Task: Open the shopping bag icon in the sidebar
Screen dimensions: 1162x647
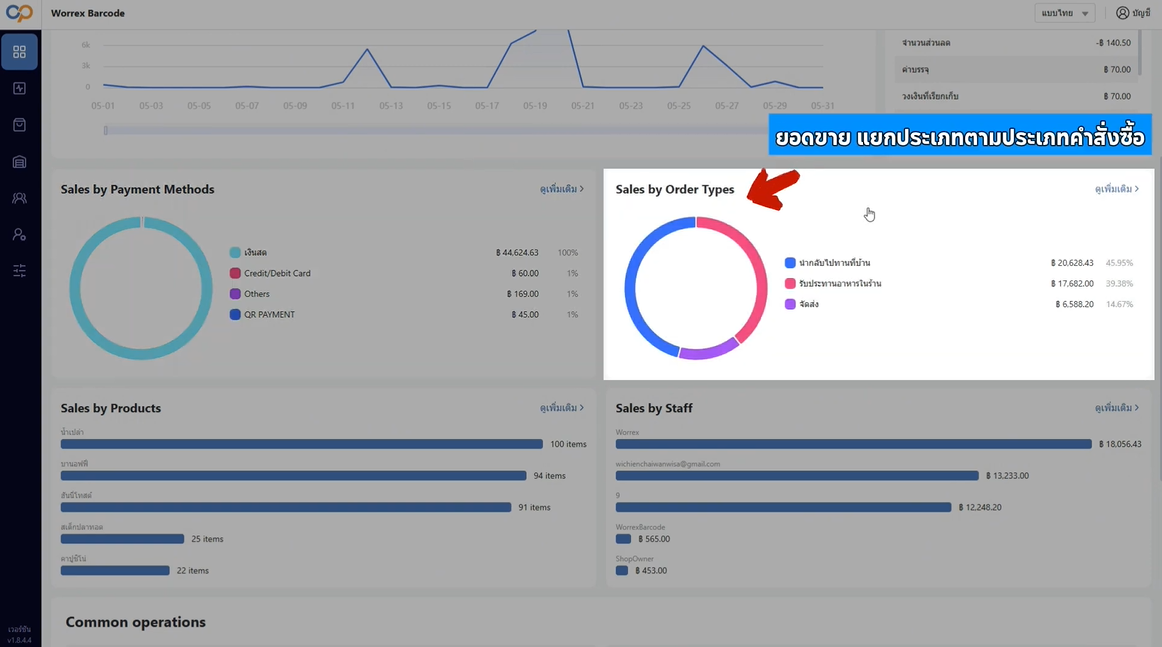Action: [x=19, y=125]
